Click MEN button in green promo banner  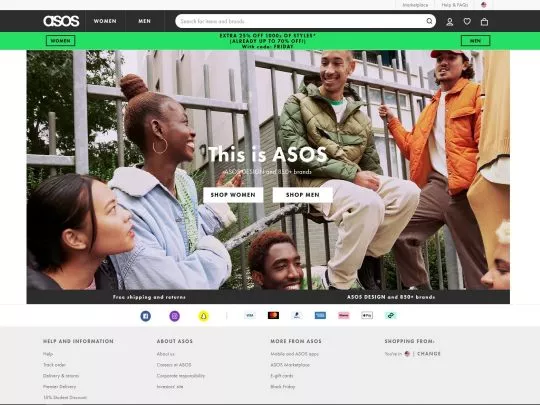[x=475, y=41]
